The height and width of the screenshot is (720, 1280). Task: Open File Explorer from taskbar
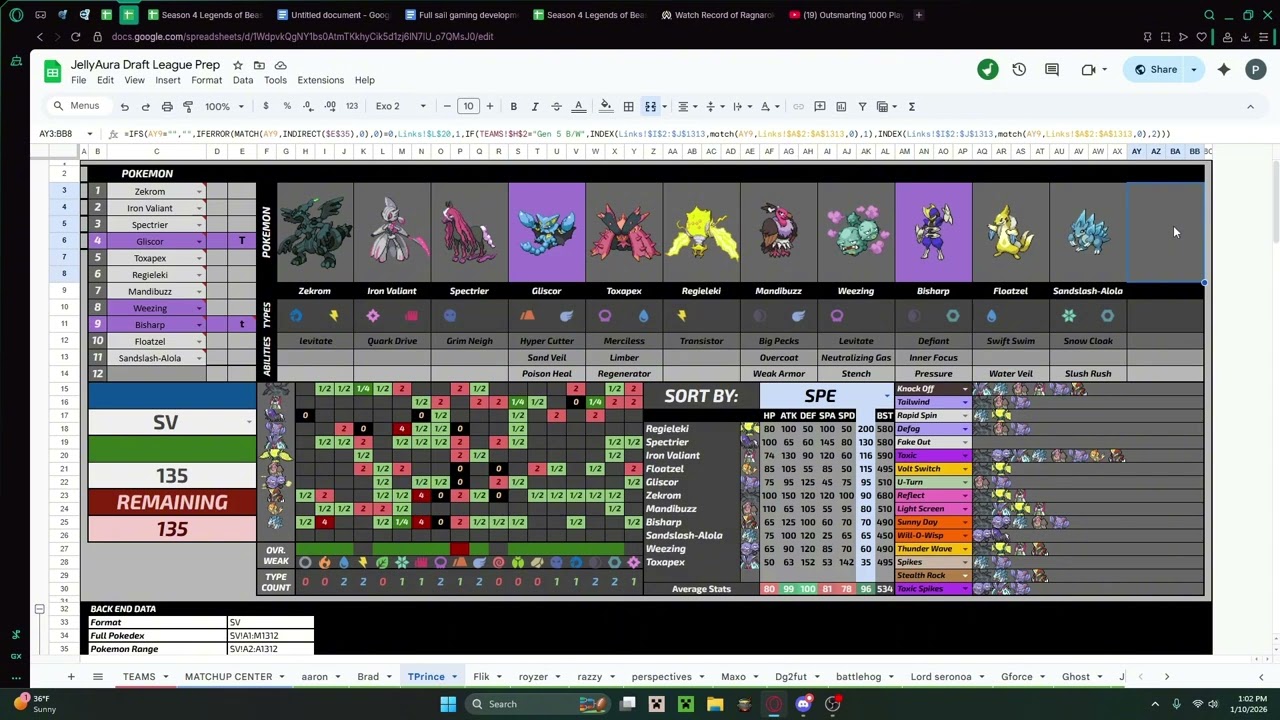pos(715,704)
